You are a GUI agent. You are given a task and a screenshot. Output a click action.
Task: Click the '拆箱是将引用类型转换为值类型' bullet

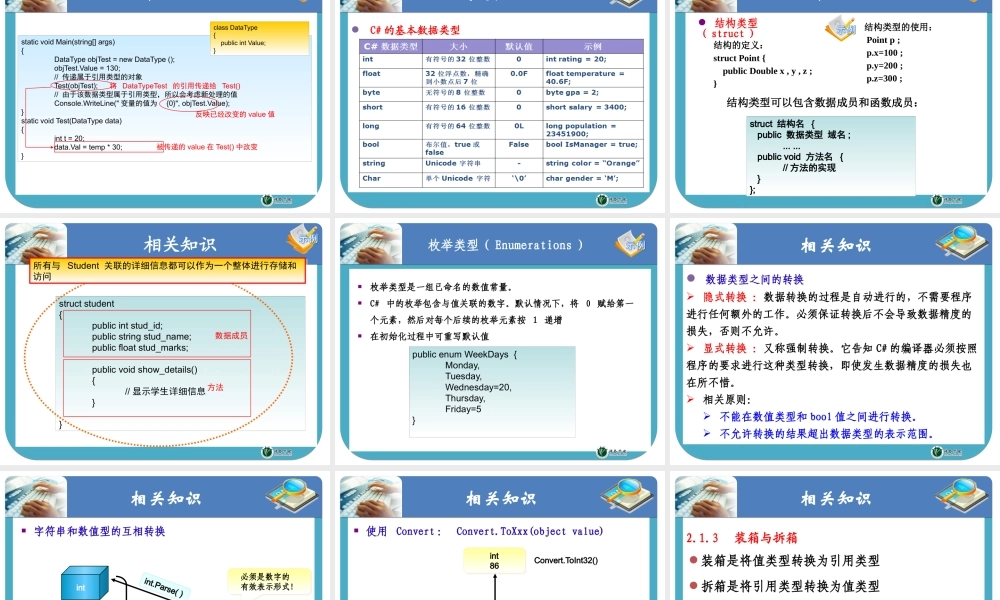[790, 586]
